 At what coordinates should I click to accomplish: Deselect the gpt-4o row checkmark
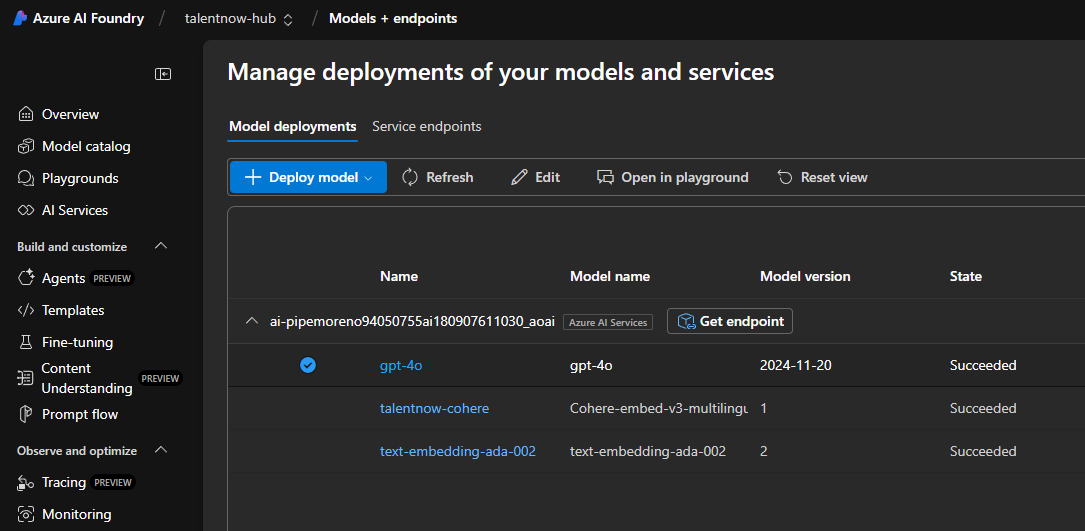[x=308, y=366]
